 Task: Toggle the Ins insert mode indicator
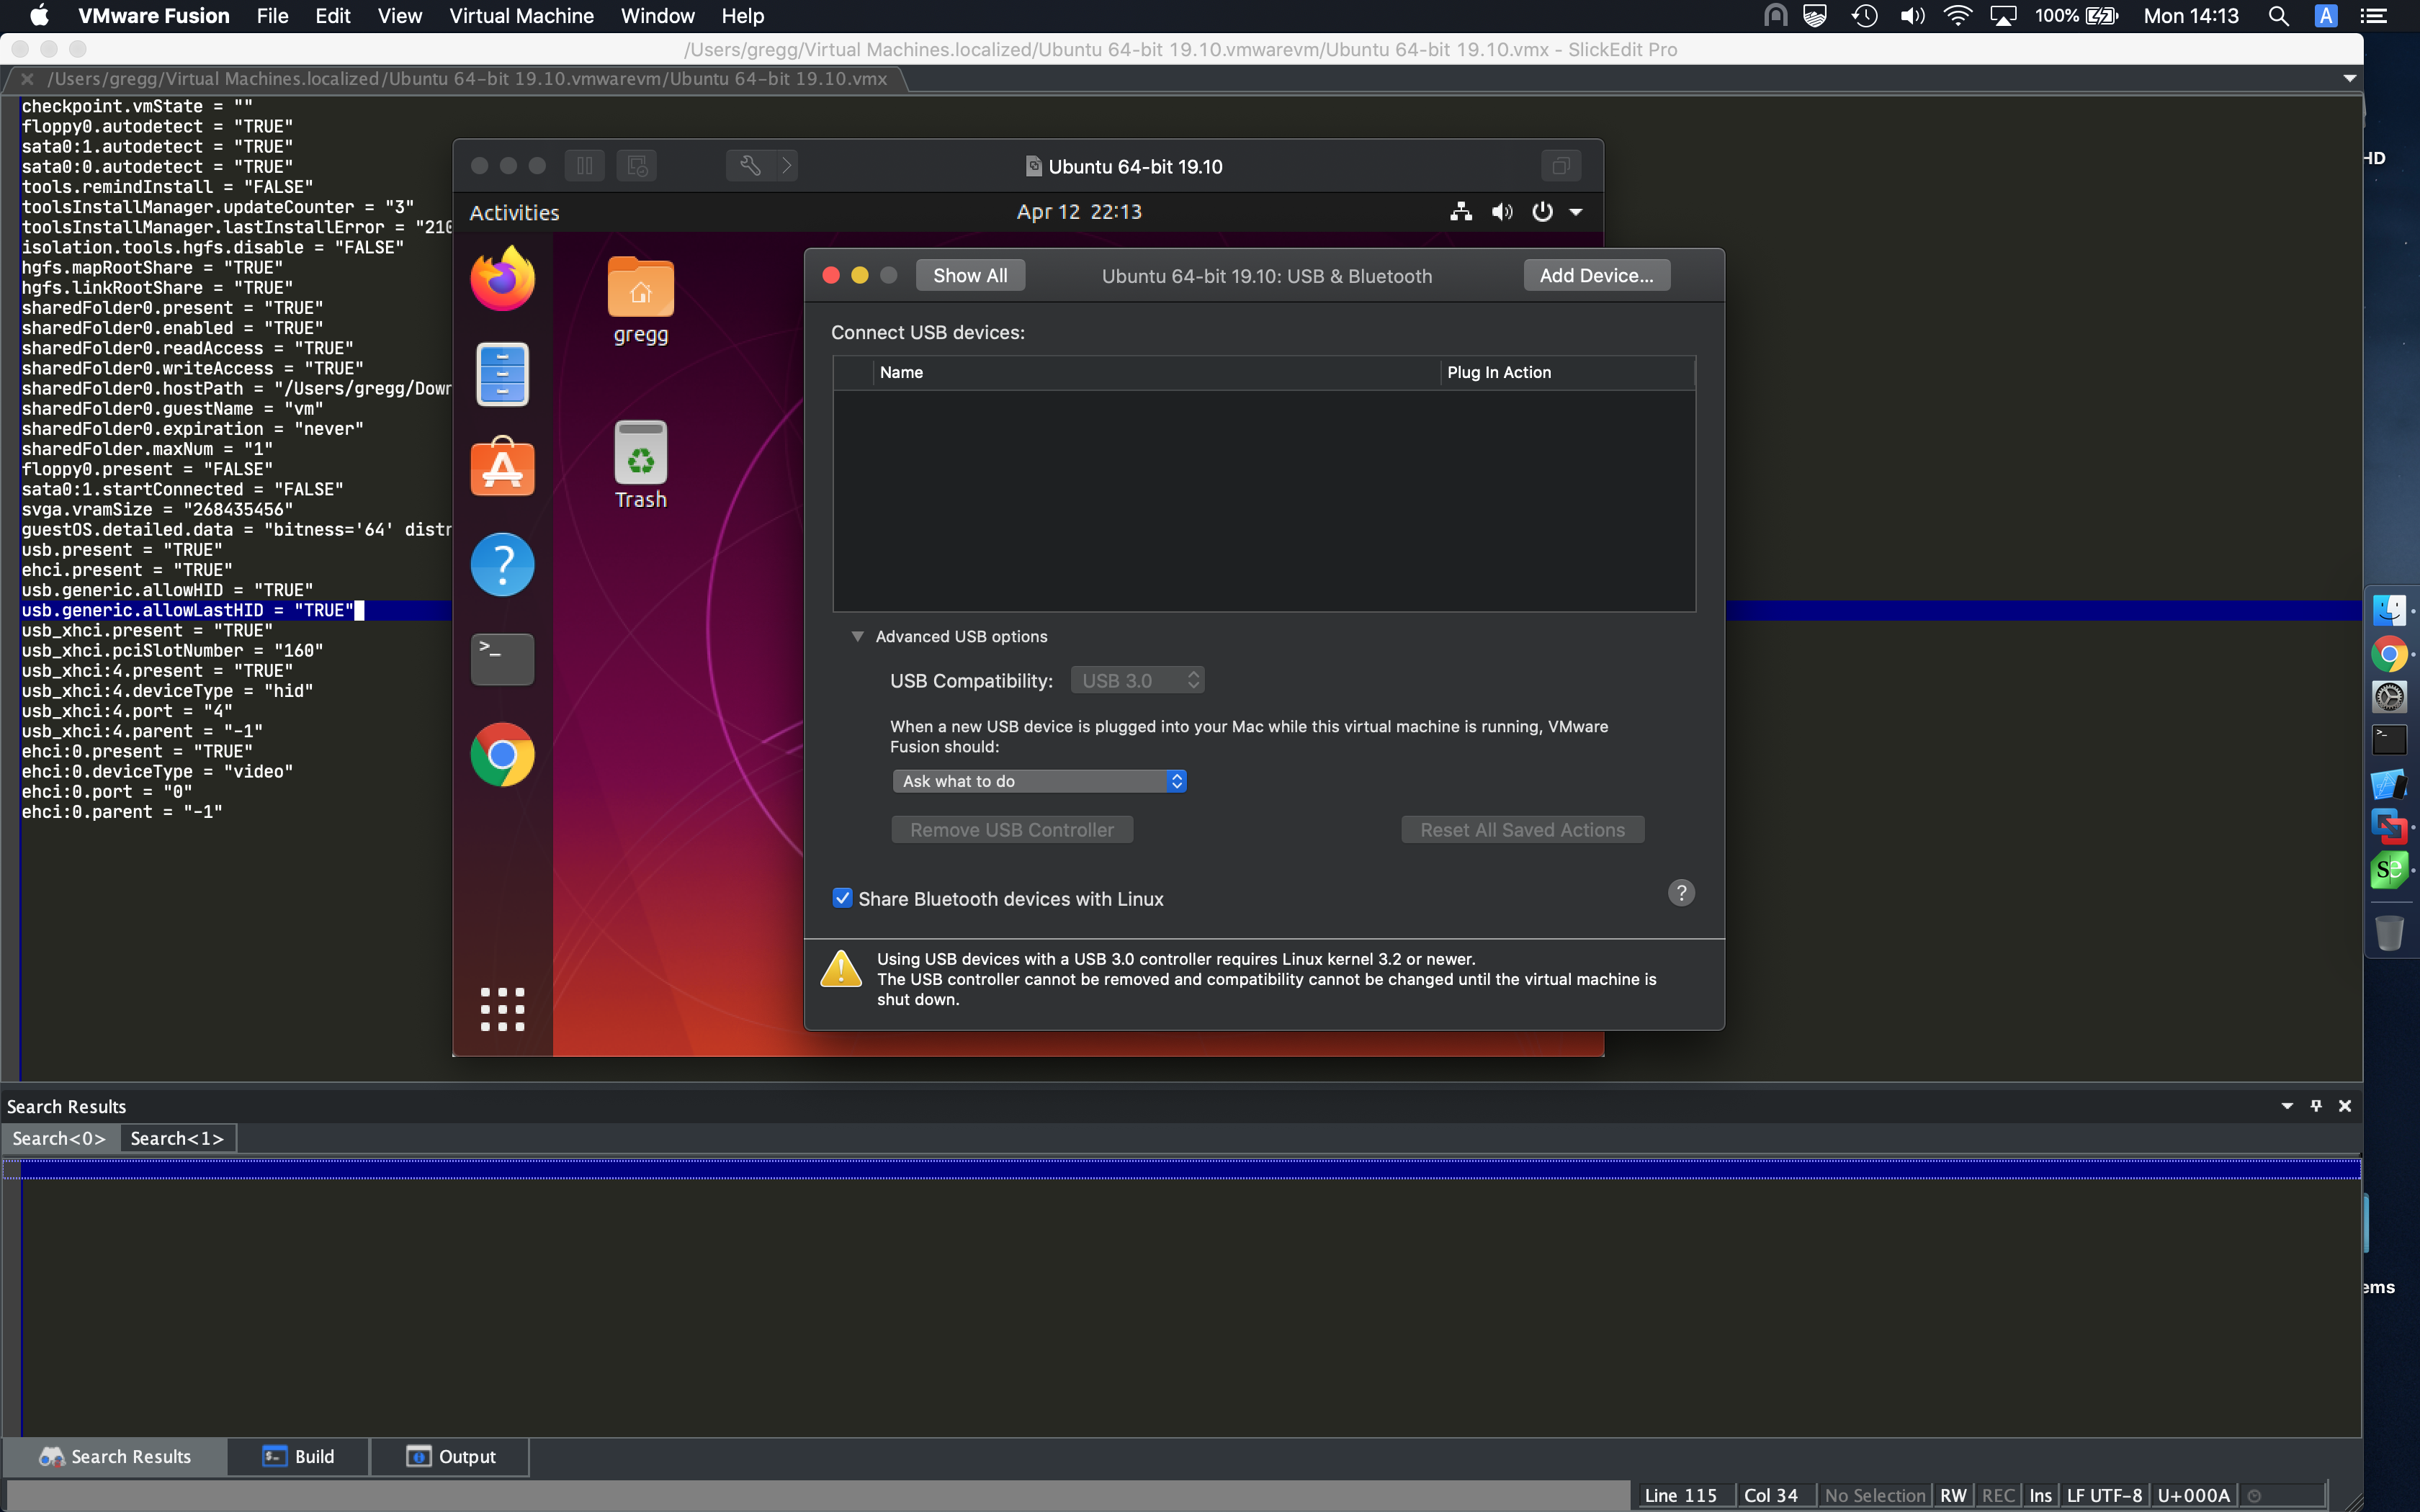(x=2040, y=1495)
